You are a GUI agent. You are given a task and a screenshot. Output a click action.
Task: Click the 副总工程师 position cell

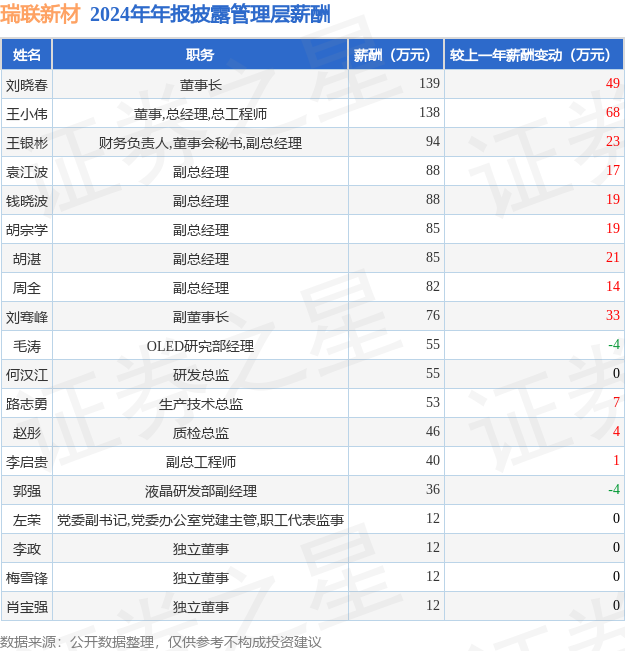pyautogui.click(x=201, y=462)
